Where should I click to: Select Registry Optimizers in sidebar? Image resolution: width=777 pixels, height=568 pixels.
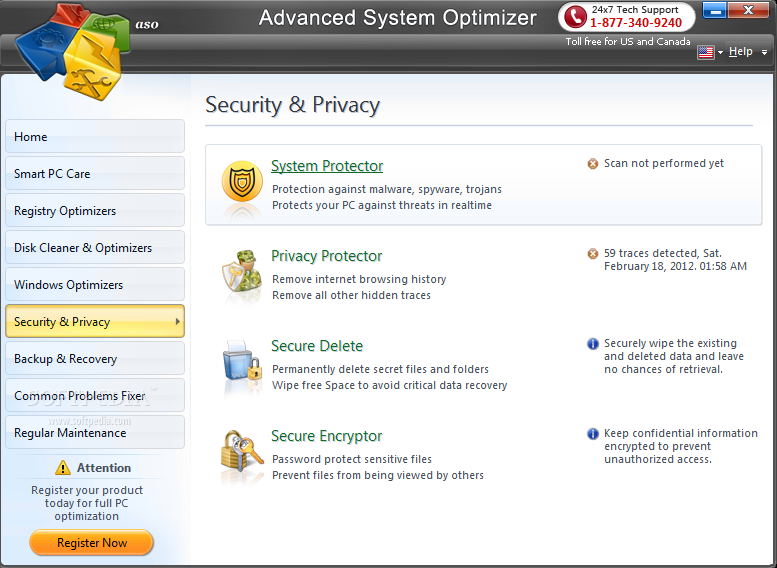coord(95,211)
